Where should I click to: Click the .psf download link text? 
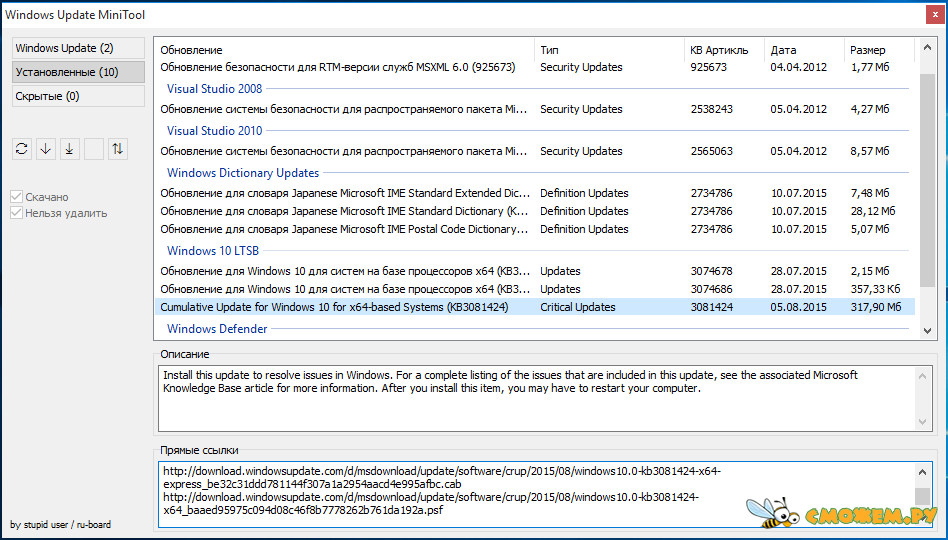[431, 504]
